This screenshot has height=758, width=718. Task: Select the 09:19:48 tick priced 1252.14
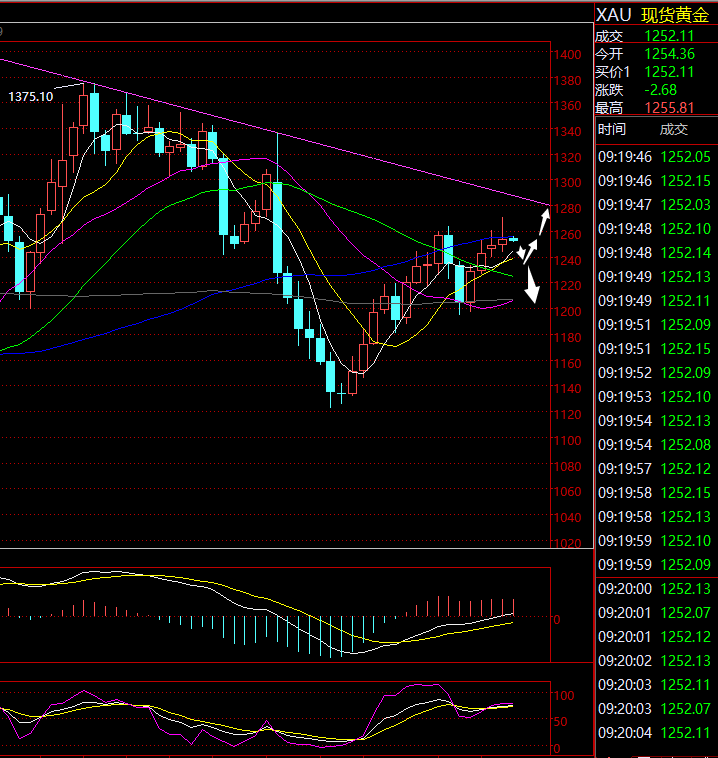click(x=654, y=253)
